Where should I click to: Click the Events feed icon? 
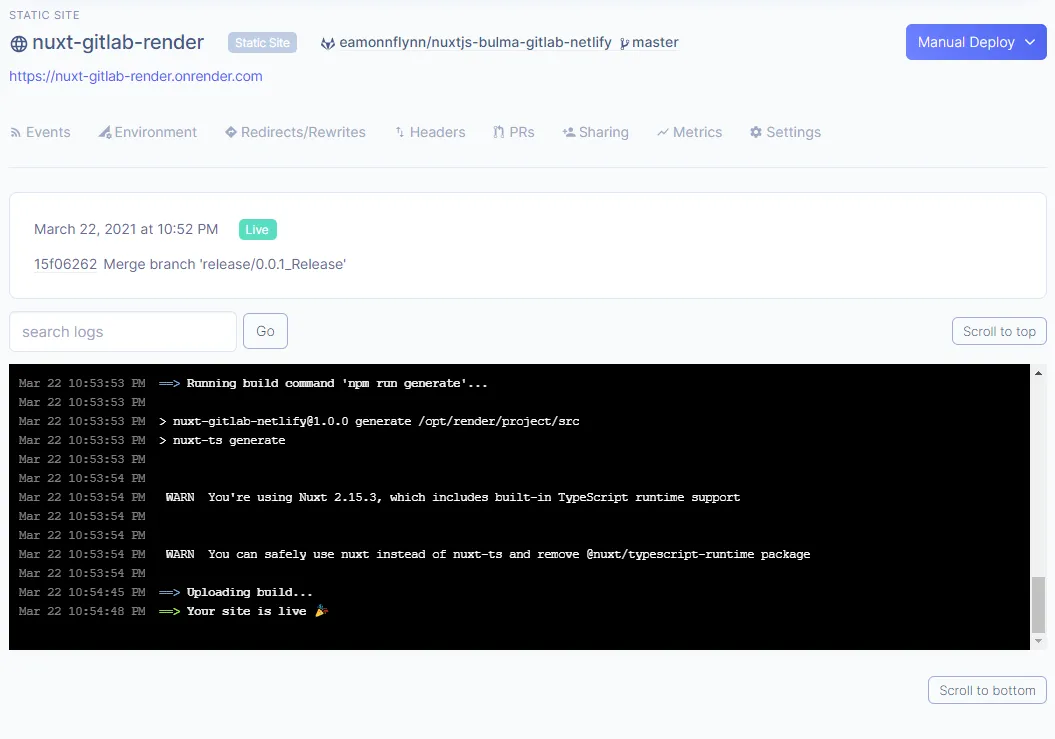click(x=15, y=133)
